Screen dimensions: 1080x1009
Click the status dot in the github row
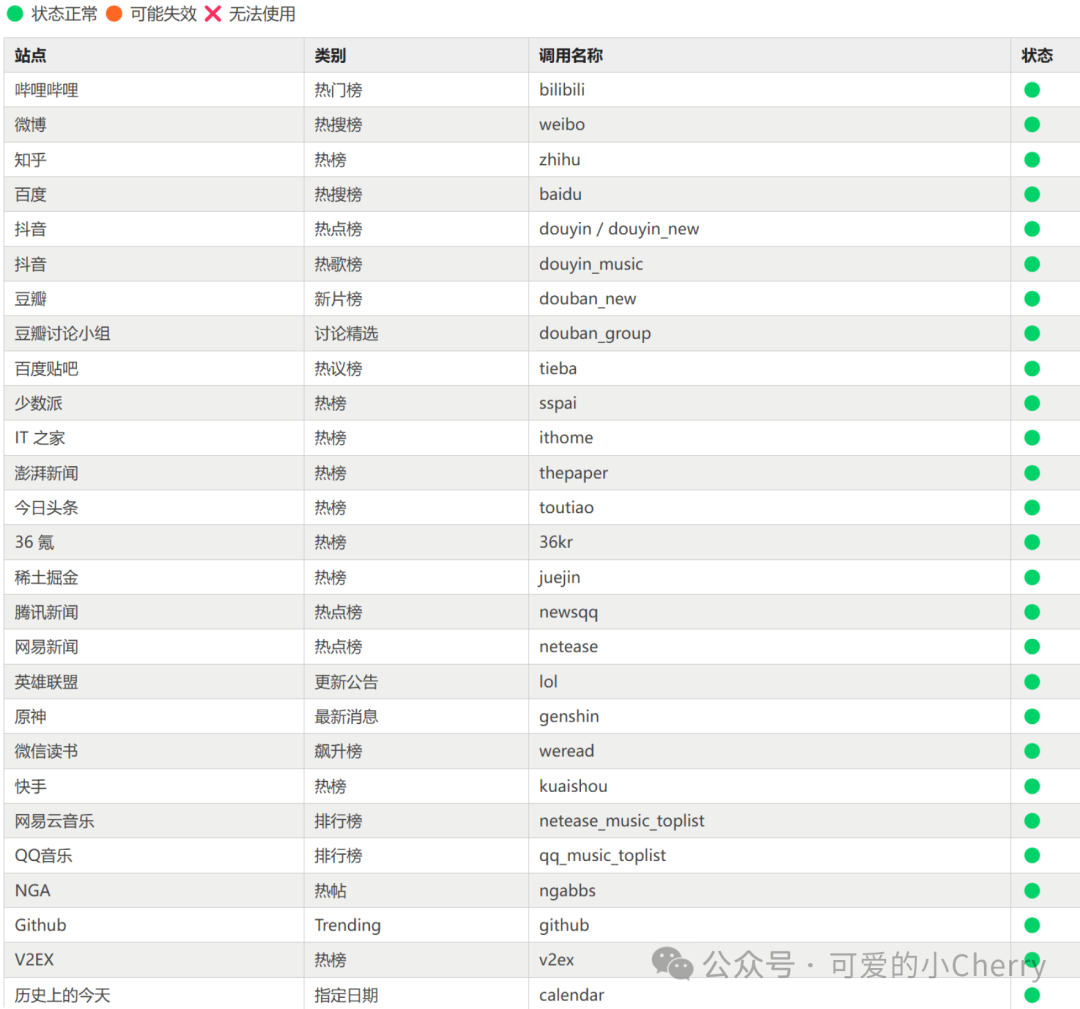pos(1032,925)
